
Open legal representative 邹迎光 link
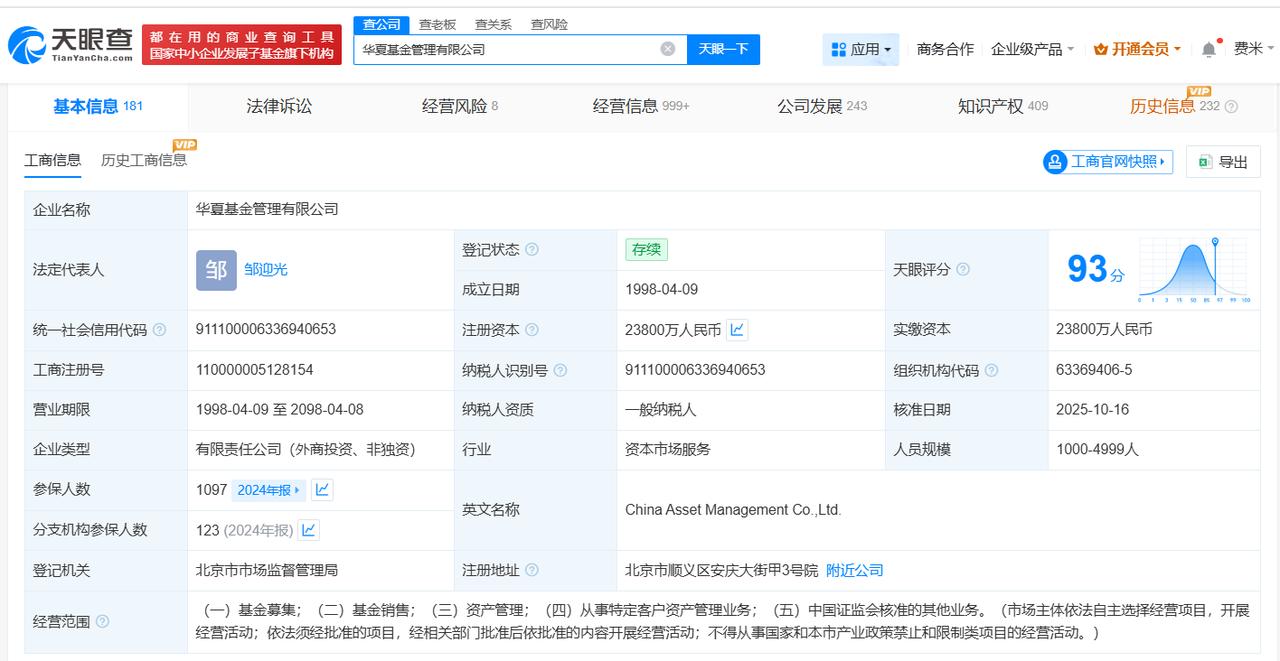click(x=266, y=269)
